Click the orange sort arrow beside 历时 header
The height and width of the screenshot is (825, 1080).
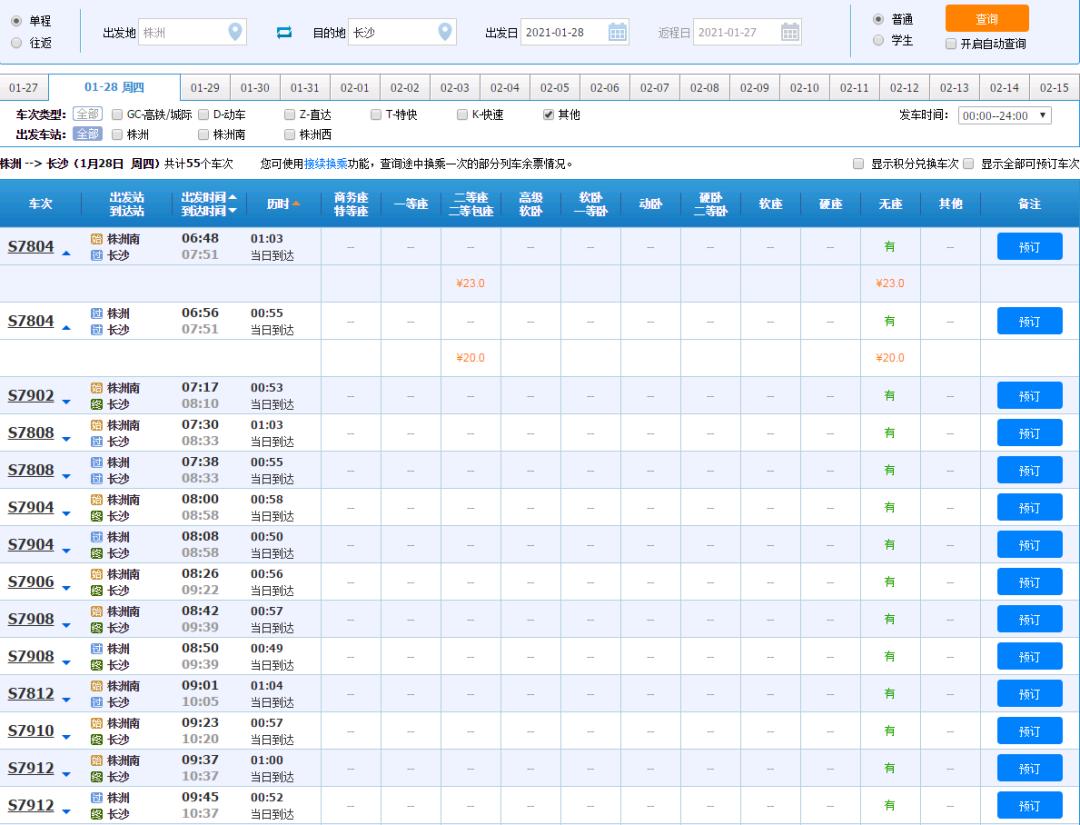click(296, 204)
